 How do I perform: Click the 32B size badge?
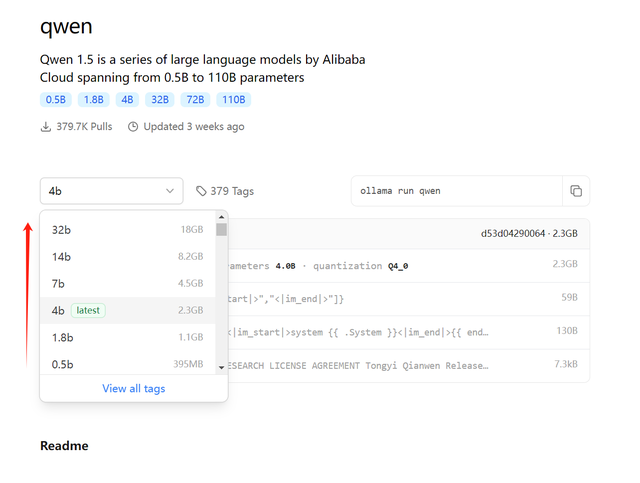(x=160, y=100)
